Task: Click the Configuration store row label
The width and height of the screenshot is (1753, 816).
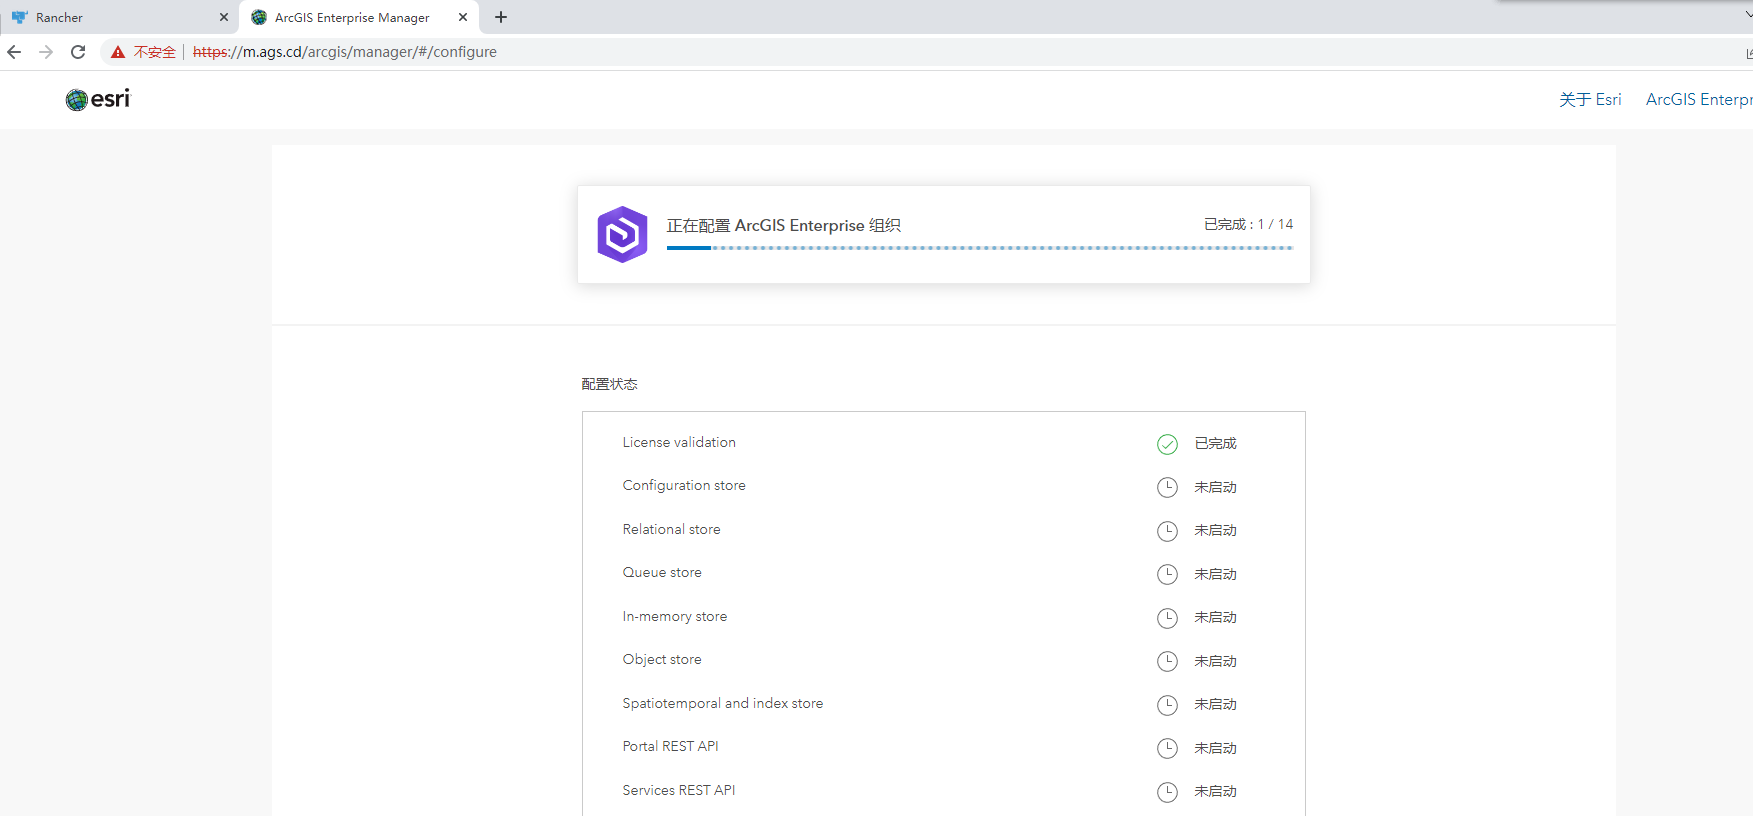Action: pyautogui.click(x=684, y=486)
